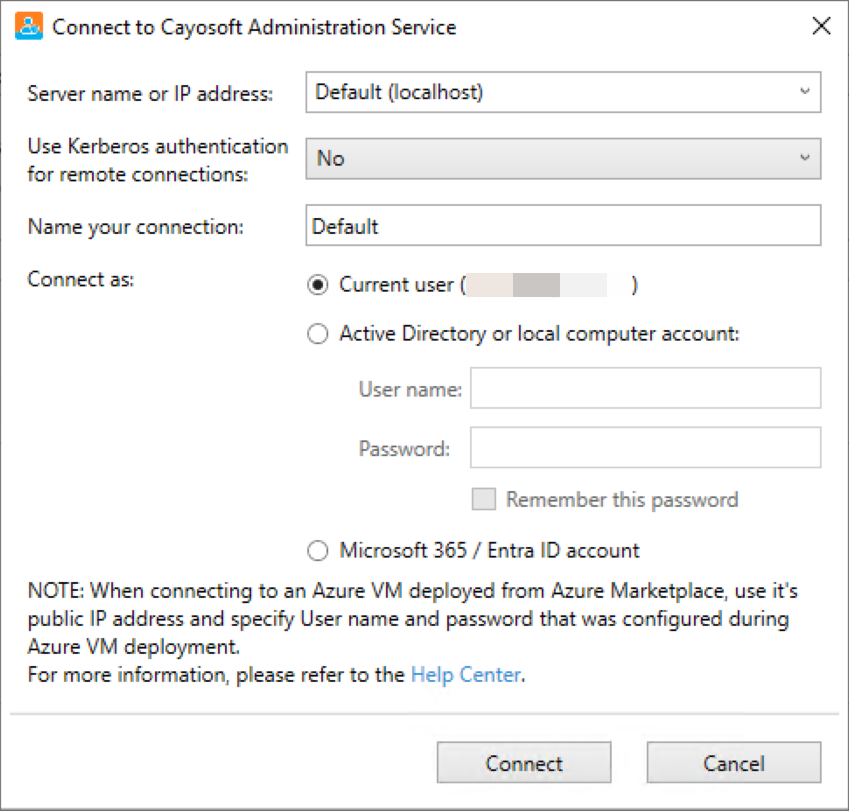Select Microsoft 365 / Entra ID account option

point(318,551)
